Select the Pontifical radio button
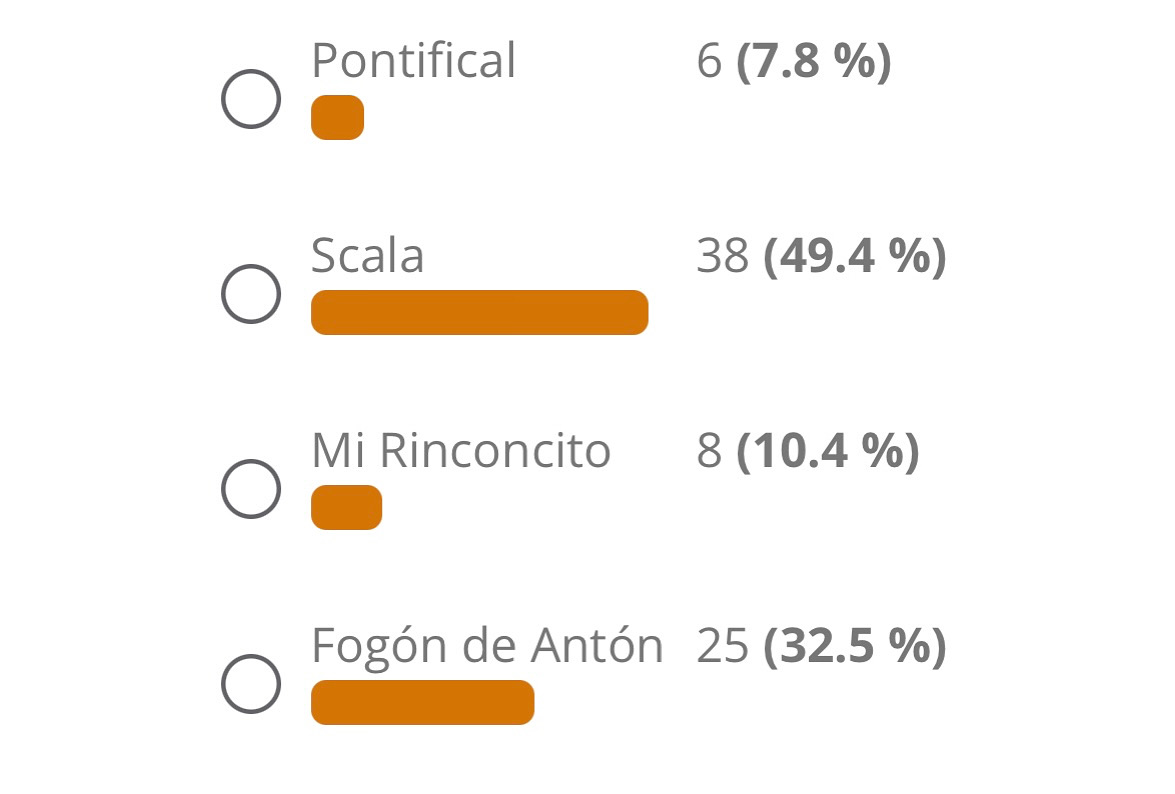 251,99
